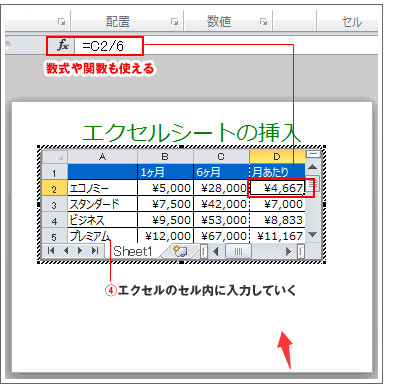Click the ¥11,167 cell
Viewport: 394px width, 388px height.
point(277,235)
